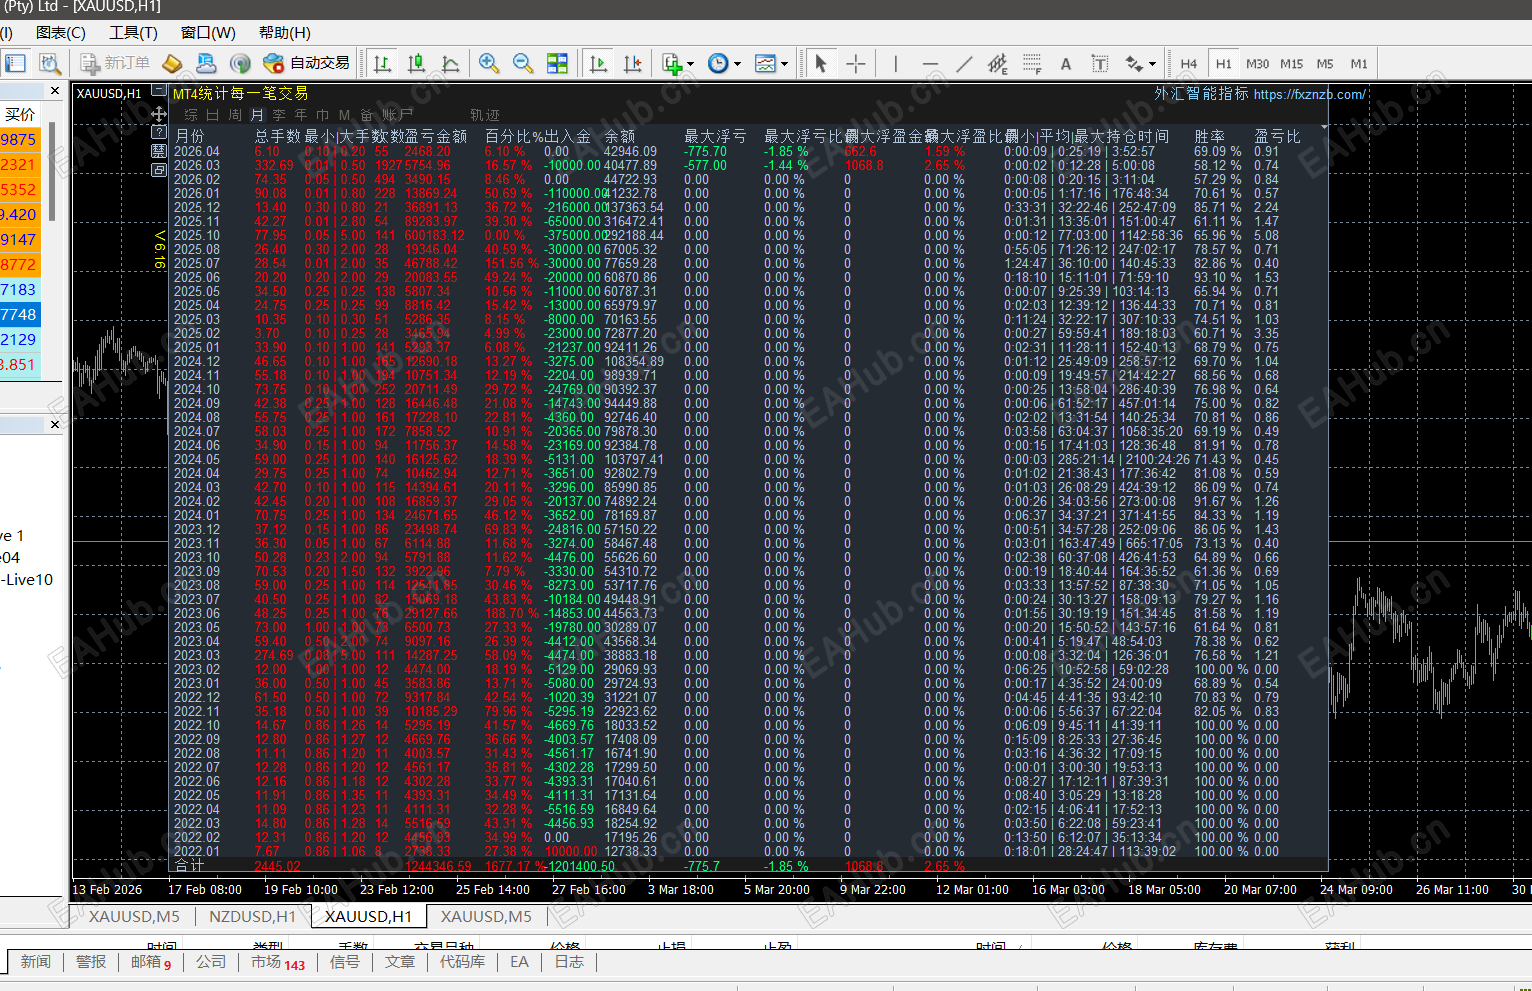This screenshot has height=991, width=1532.
Task: Open the 新闻 terminal tab
Action: point(35,962)
